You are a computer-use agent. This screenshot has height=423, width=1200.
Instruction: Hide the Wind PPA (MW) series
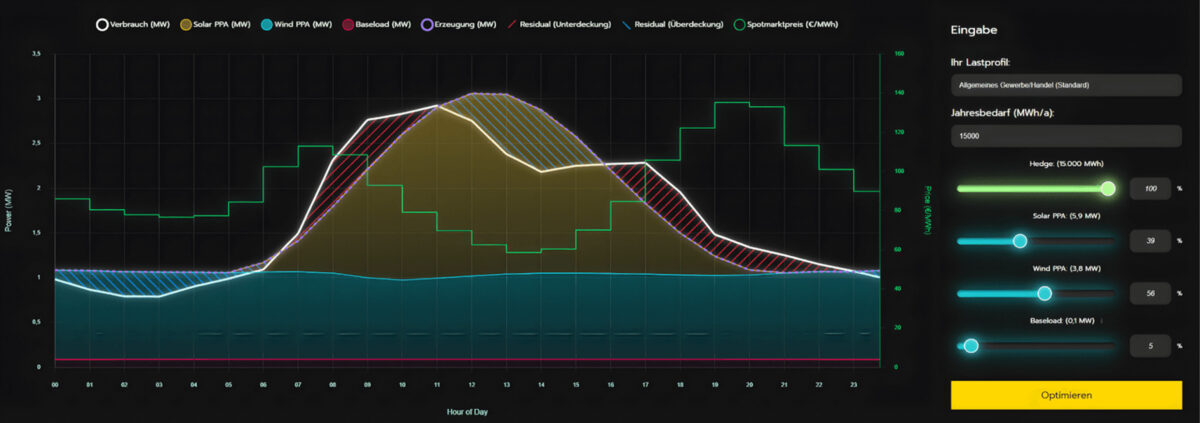(297, 24)
